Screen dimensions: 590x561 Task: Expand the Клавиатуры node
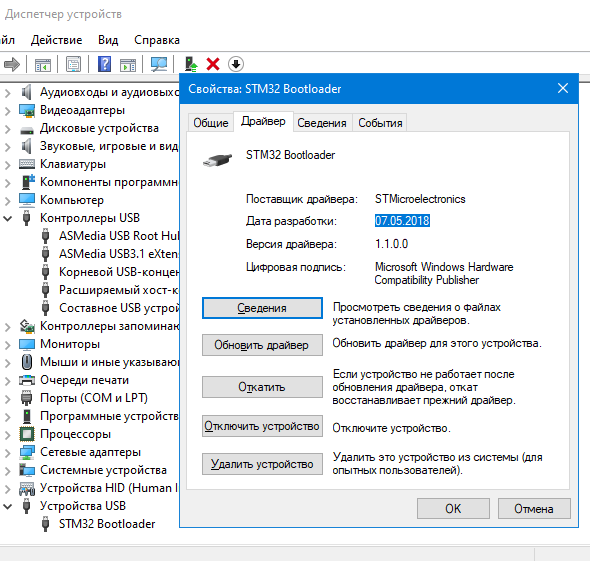(x=8, y=165)
